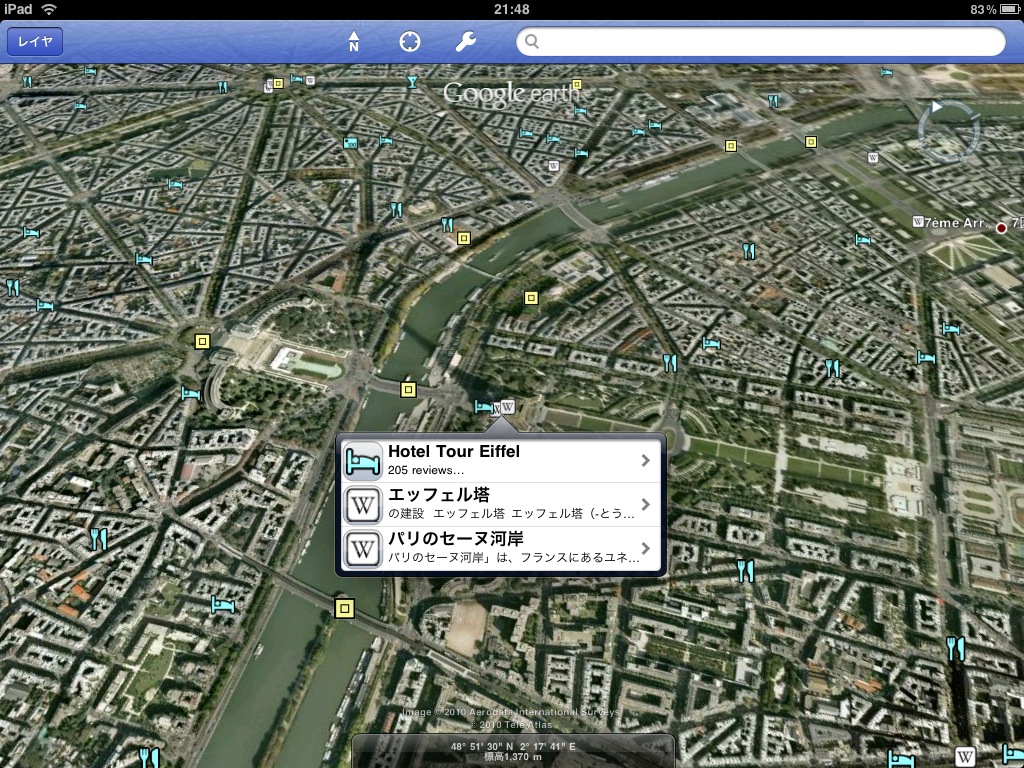This screenshot has width=1024, height=768.
Task: Tap the coordinates and altitude panel
Action: tap(513, 752)
